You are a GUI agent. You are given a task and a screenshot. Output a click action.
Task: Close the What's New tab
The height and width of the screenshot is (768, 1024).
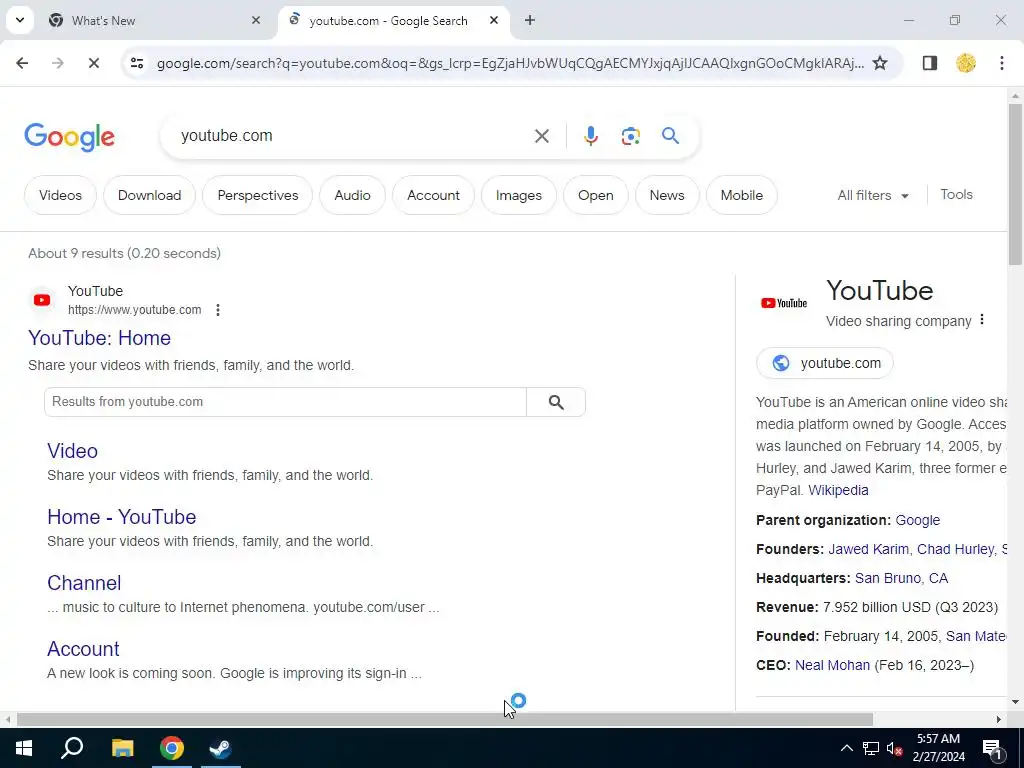coord(256,20)
